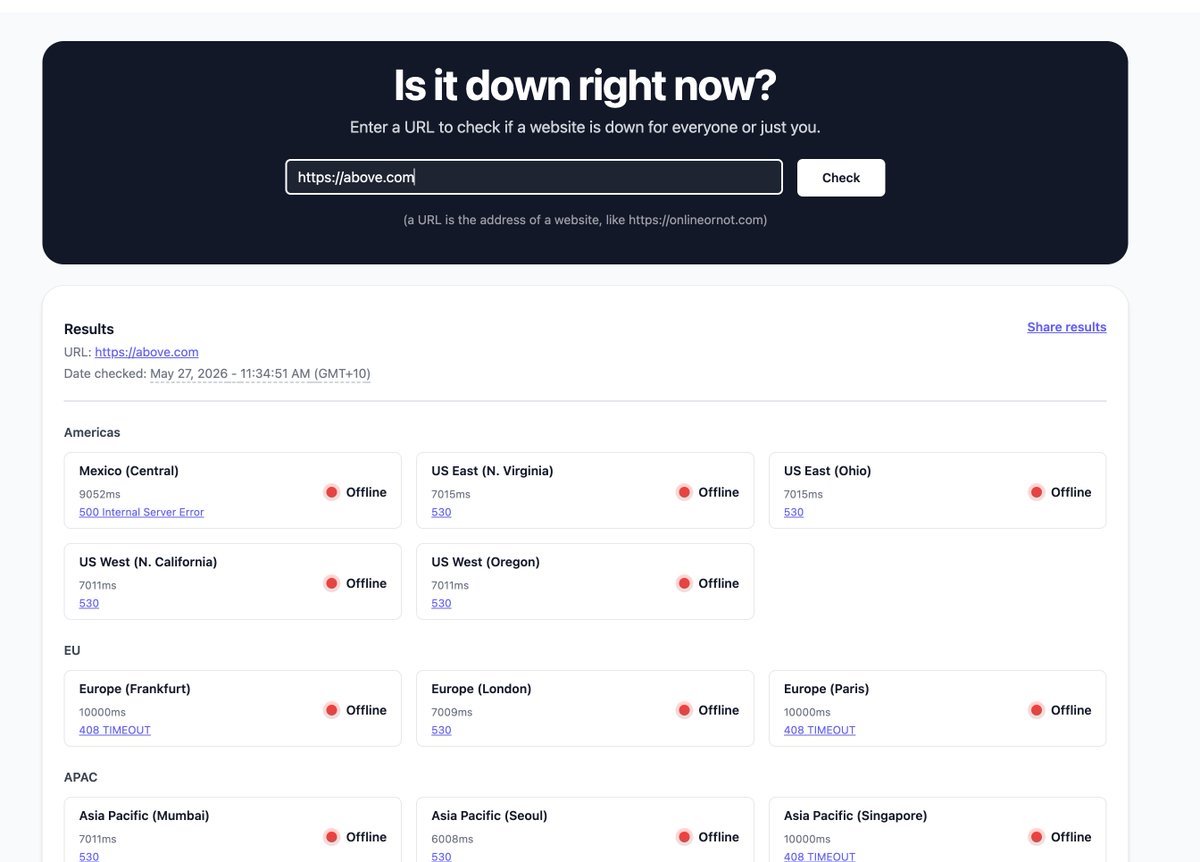1200x862 pixels.
Task: Click Offline label in Europe (Paris) card
Action: click(1071, 710)
